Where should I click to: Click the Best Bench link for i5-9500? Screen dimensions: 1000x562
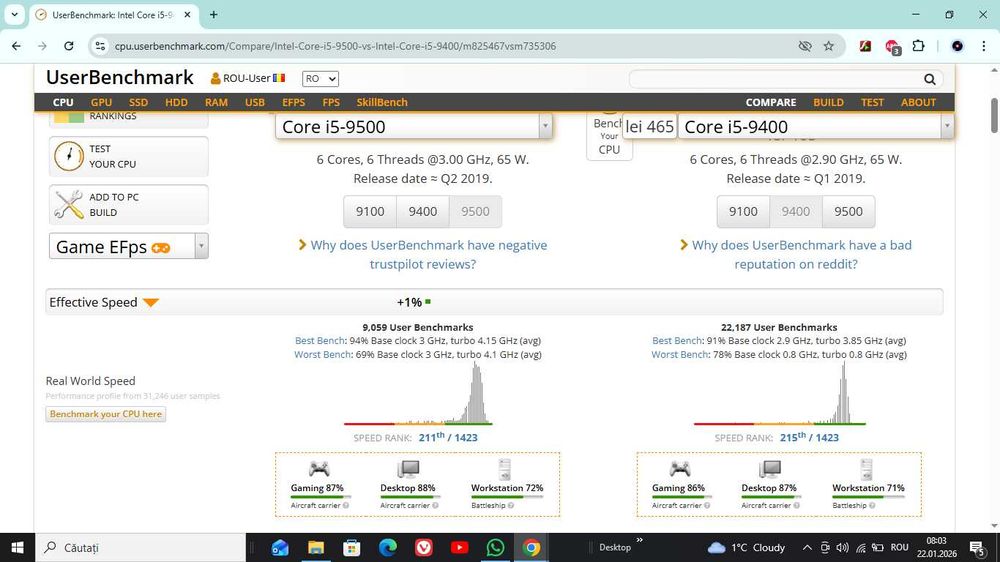pyautogui.click(x=320, y=341)
